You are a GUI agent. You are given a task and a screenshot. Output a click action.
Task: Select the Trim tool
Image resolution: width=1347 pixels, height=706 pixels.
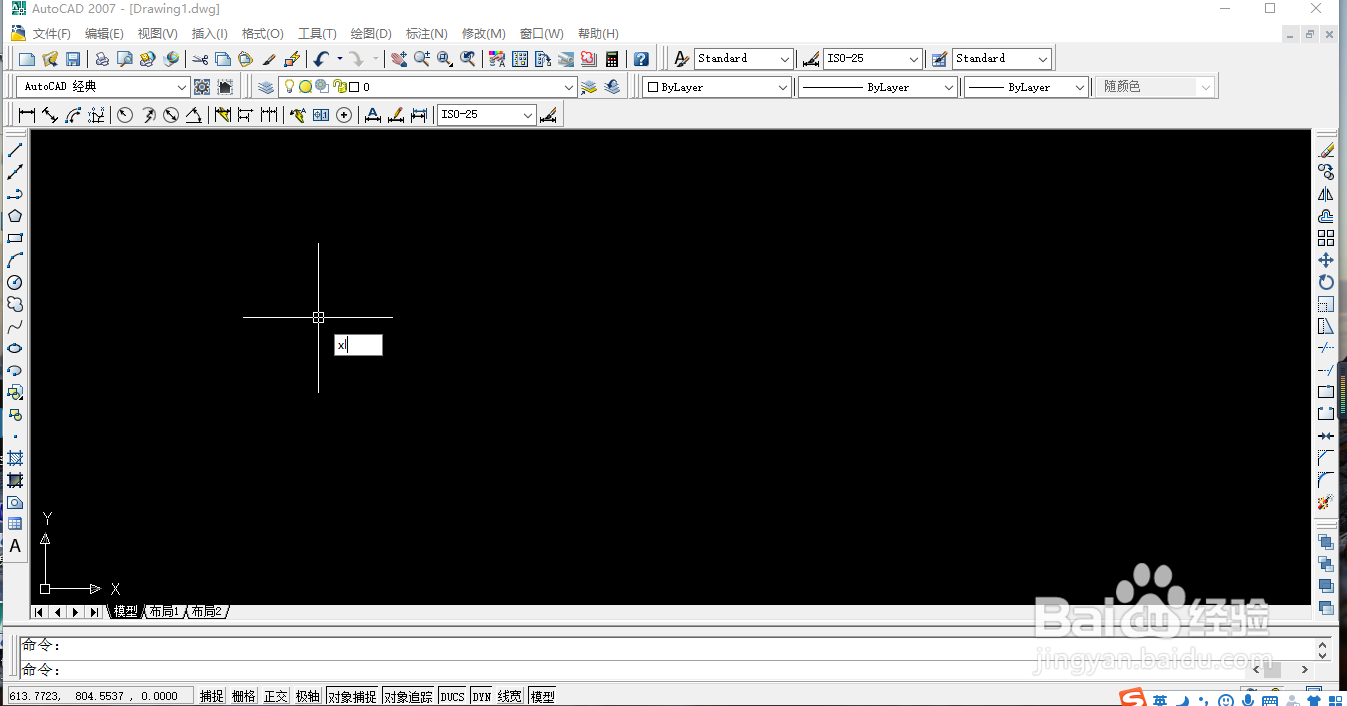(1326, 348)
